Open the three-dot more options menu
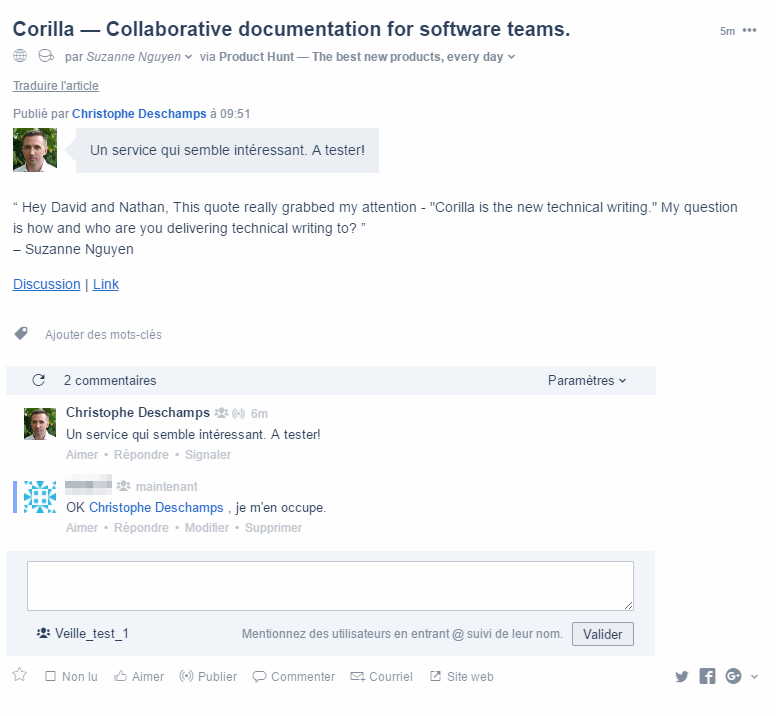Image resolution: width=776 pixels, height=716 pixels. coord(750,30)
